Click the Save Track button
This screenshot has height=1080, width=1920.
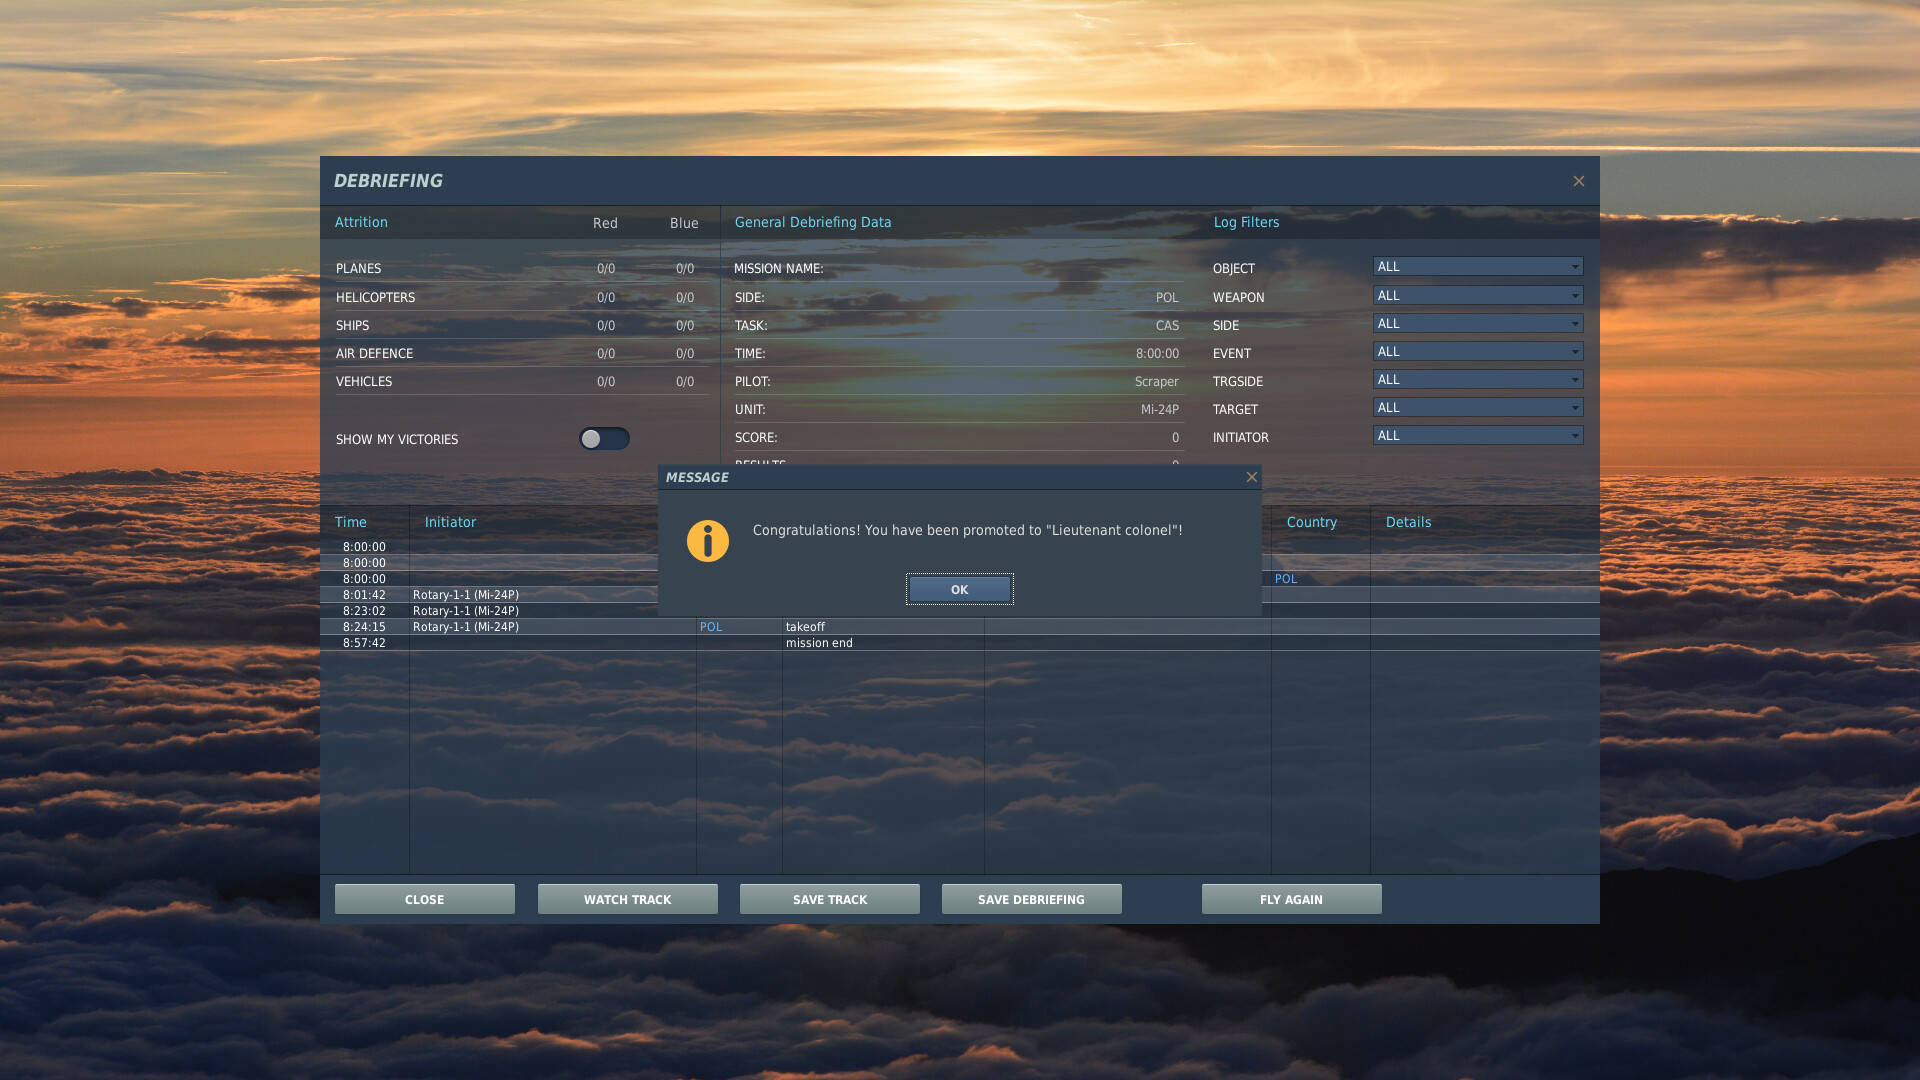click(x=829, y=899)
